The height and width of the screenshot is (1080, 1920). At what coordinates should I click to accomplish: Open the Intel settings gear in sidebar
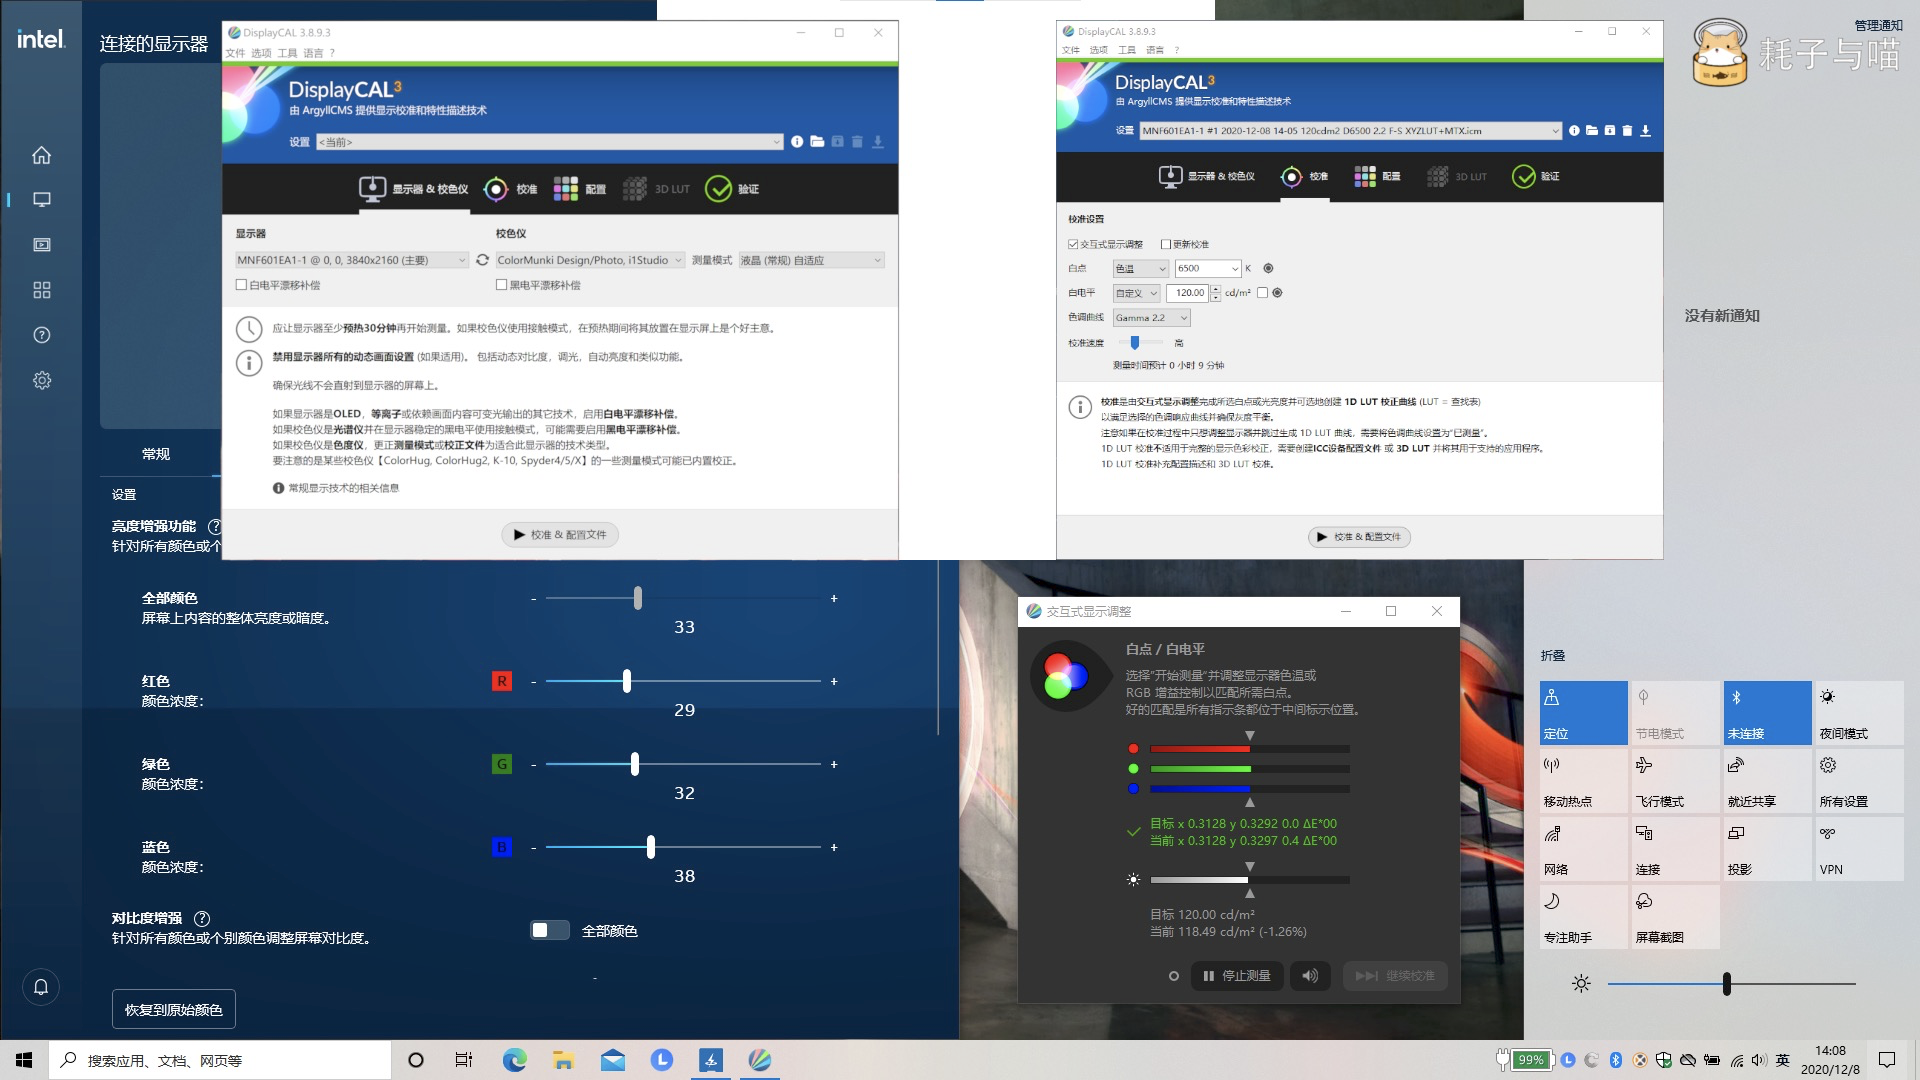41,380
